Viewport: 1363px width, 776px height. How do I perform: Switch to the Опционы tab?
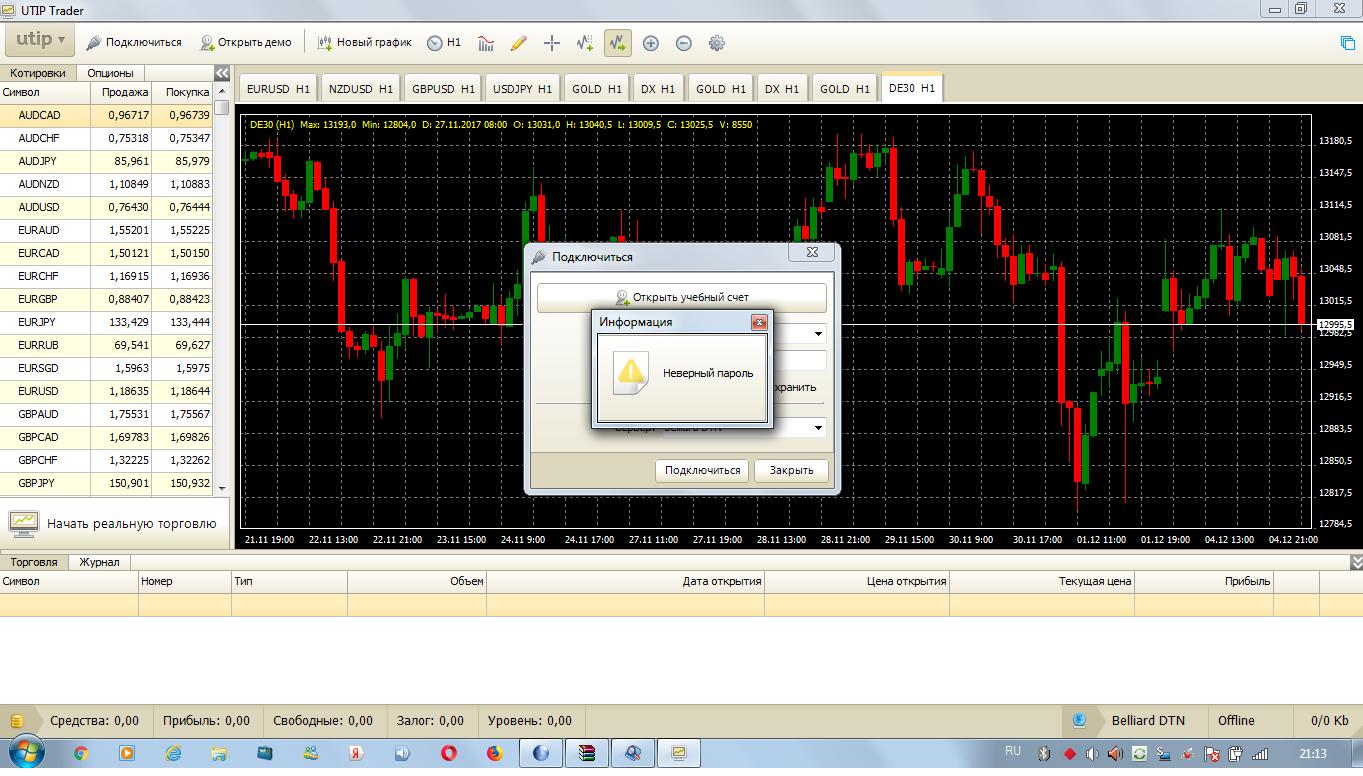point(110,73)
